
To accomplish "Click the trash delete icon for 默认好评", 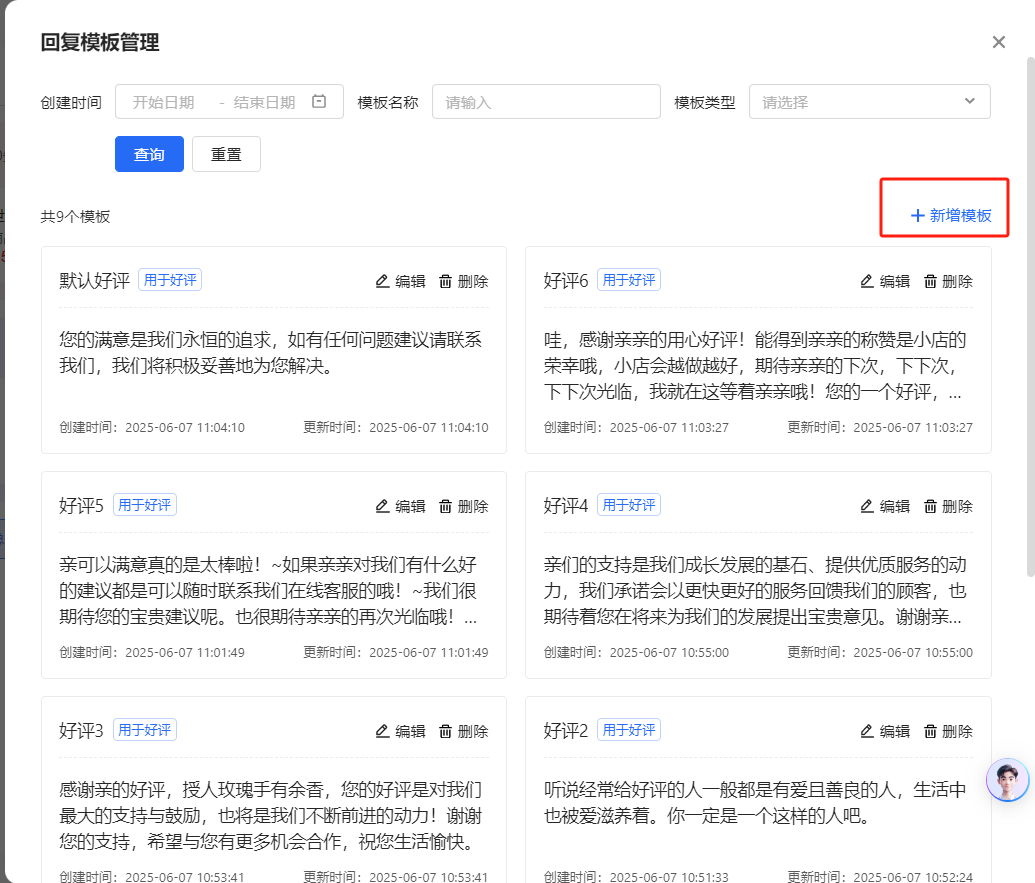I will 446,281.
